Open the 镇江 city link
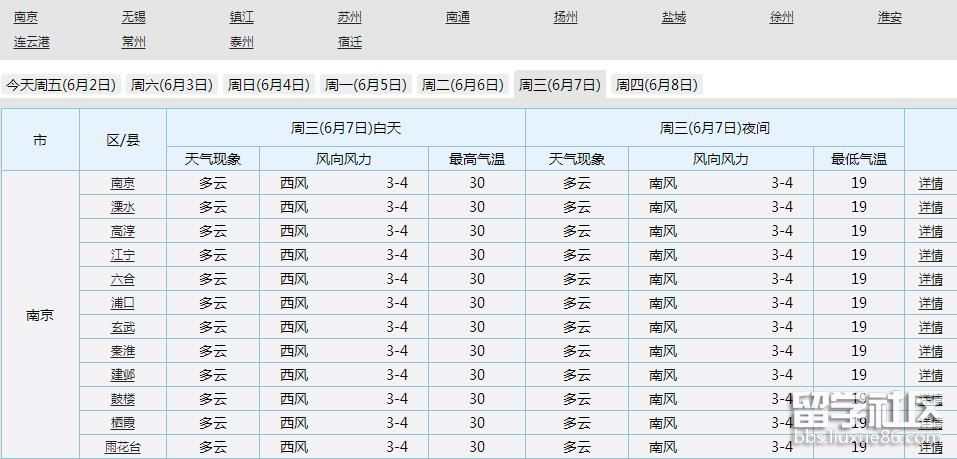This screenshot has width=957, height=459. click(242, 18)
